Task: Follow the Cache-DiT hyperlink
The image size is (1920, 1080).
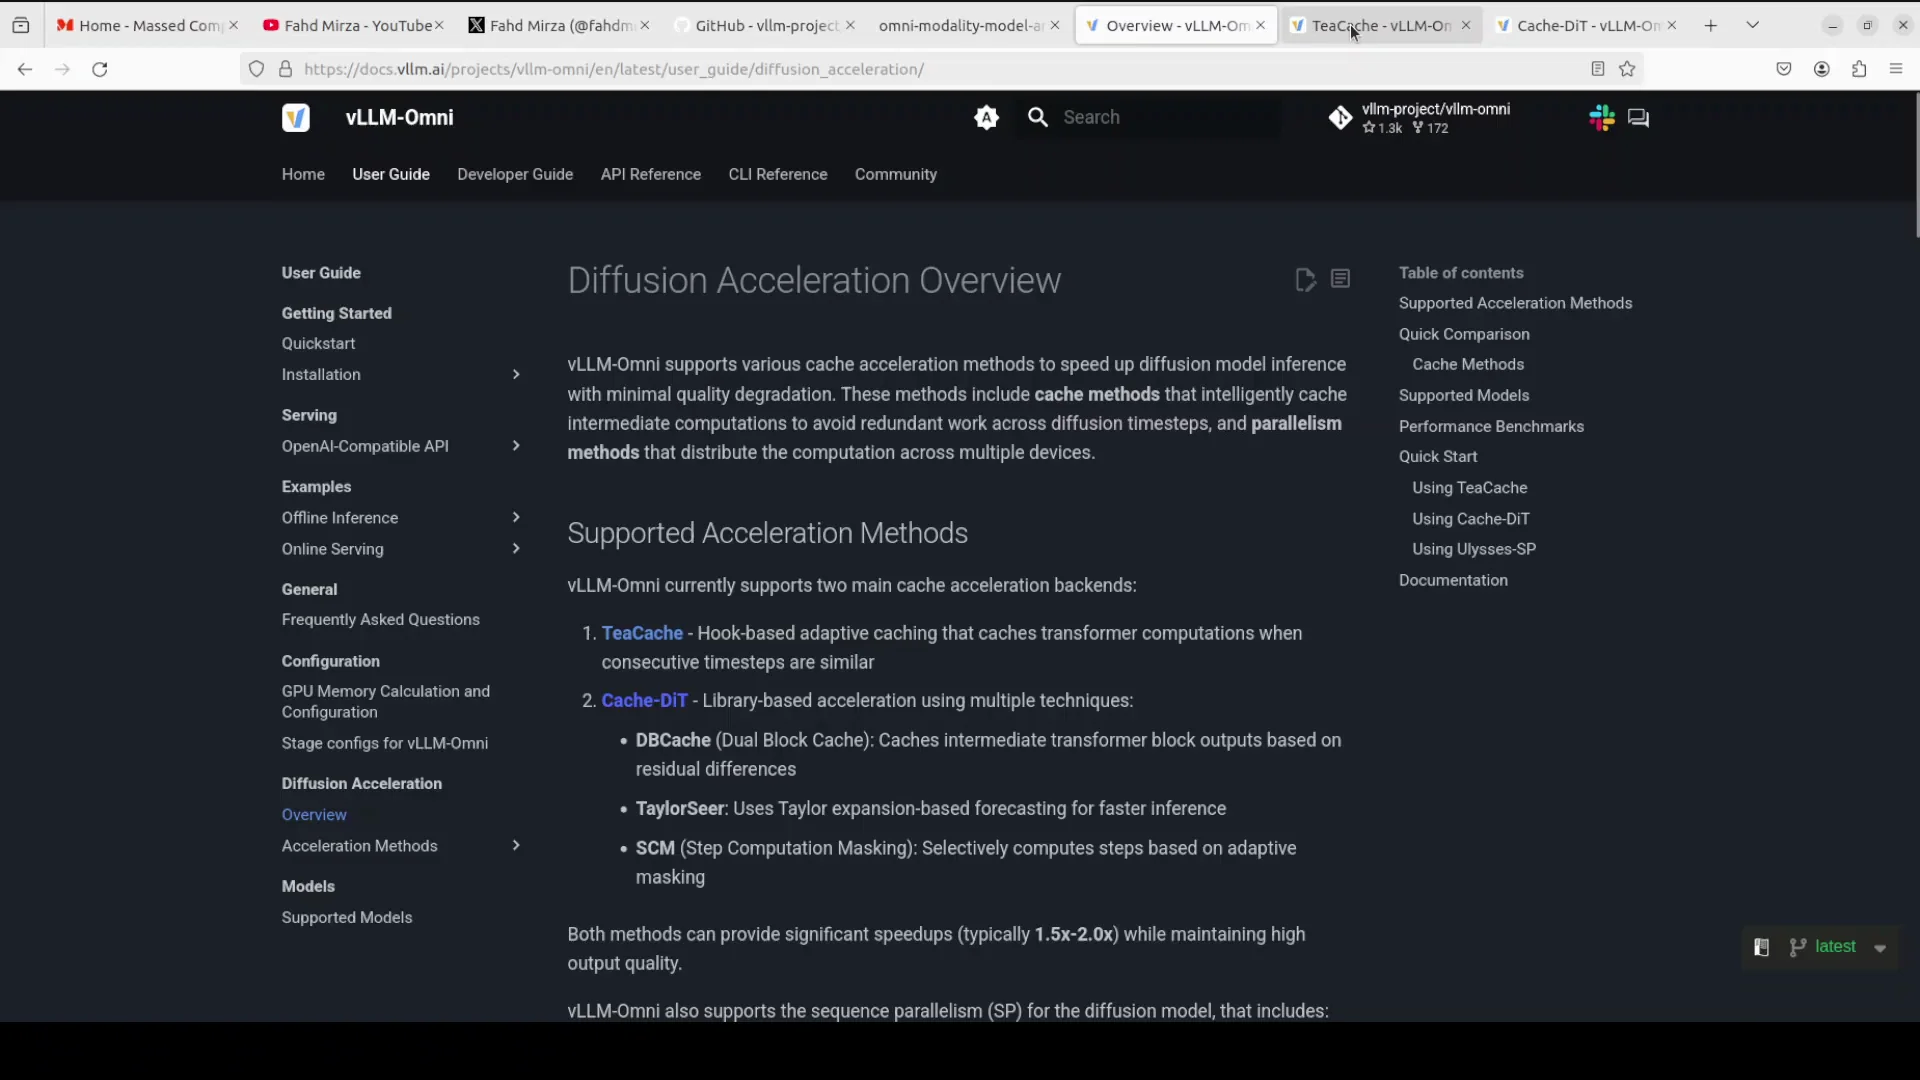Action: [644, 701]
